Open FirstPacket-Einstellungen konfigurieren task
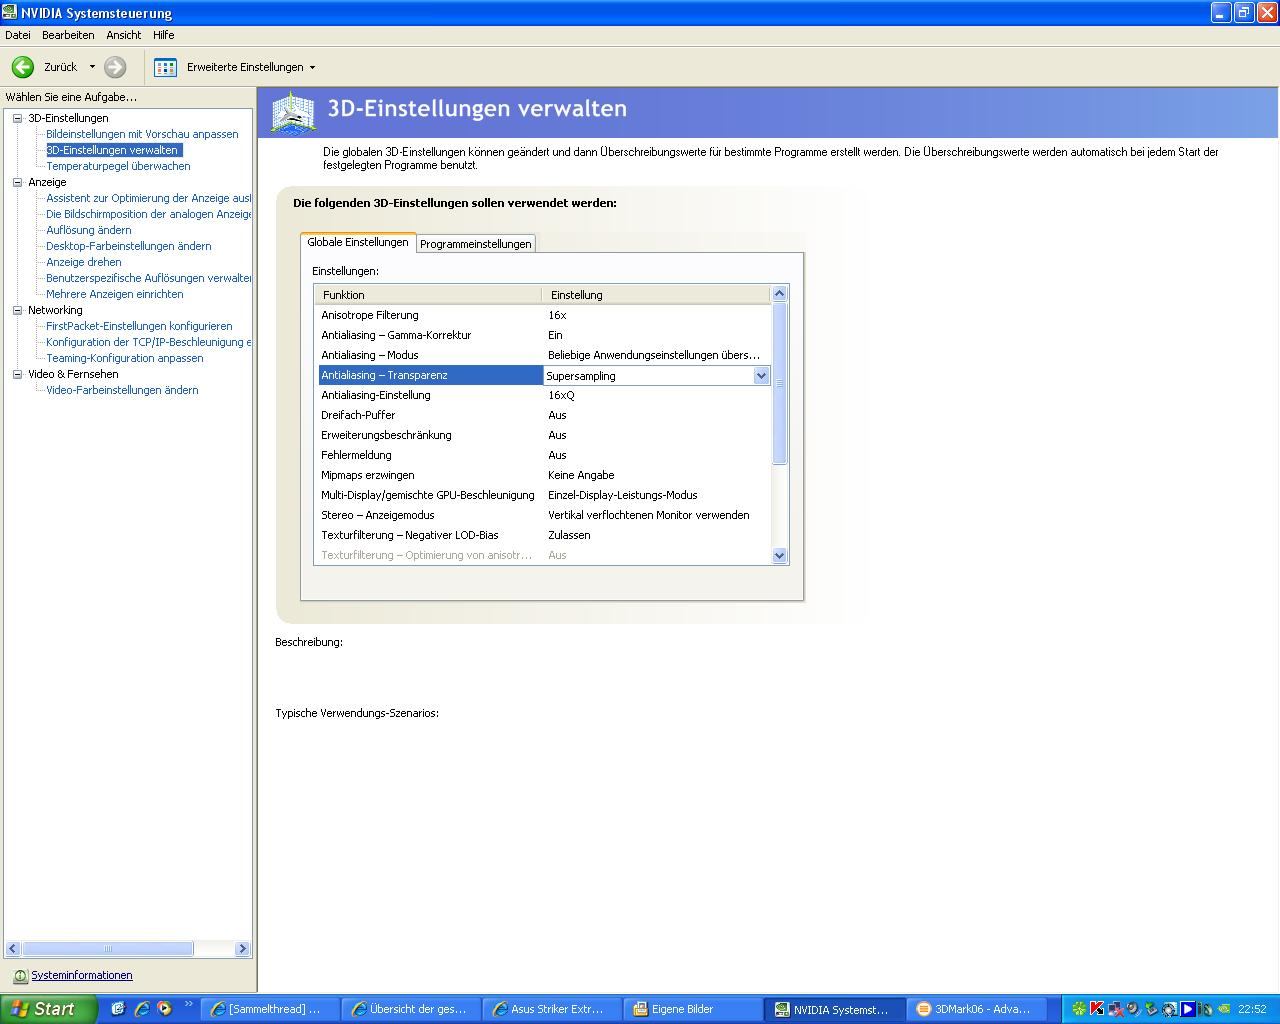Screen dimensions: 1280x1024 pos(139,326)
